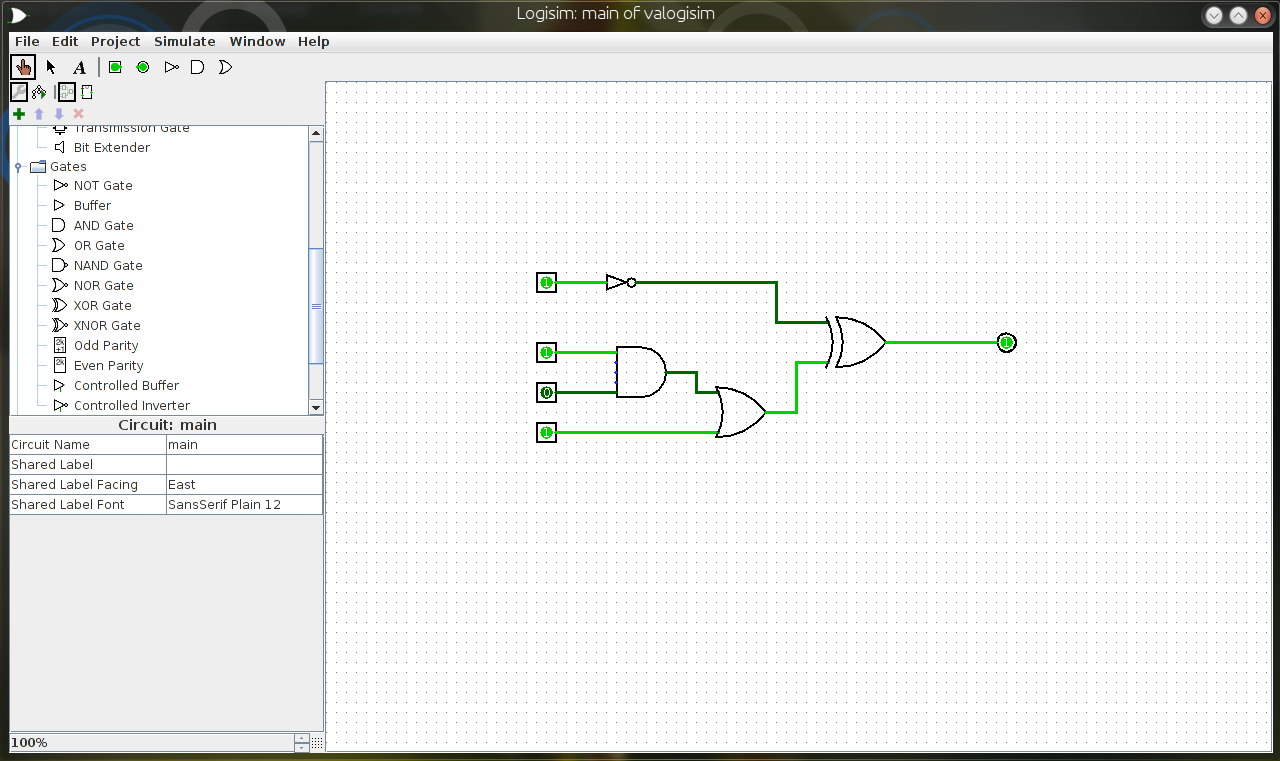Image resolution: width=1280 pixels, height=761 pixels.
Task: Open the Help menu
Action: (x=313, y=41)
